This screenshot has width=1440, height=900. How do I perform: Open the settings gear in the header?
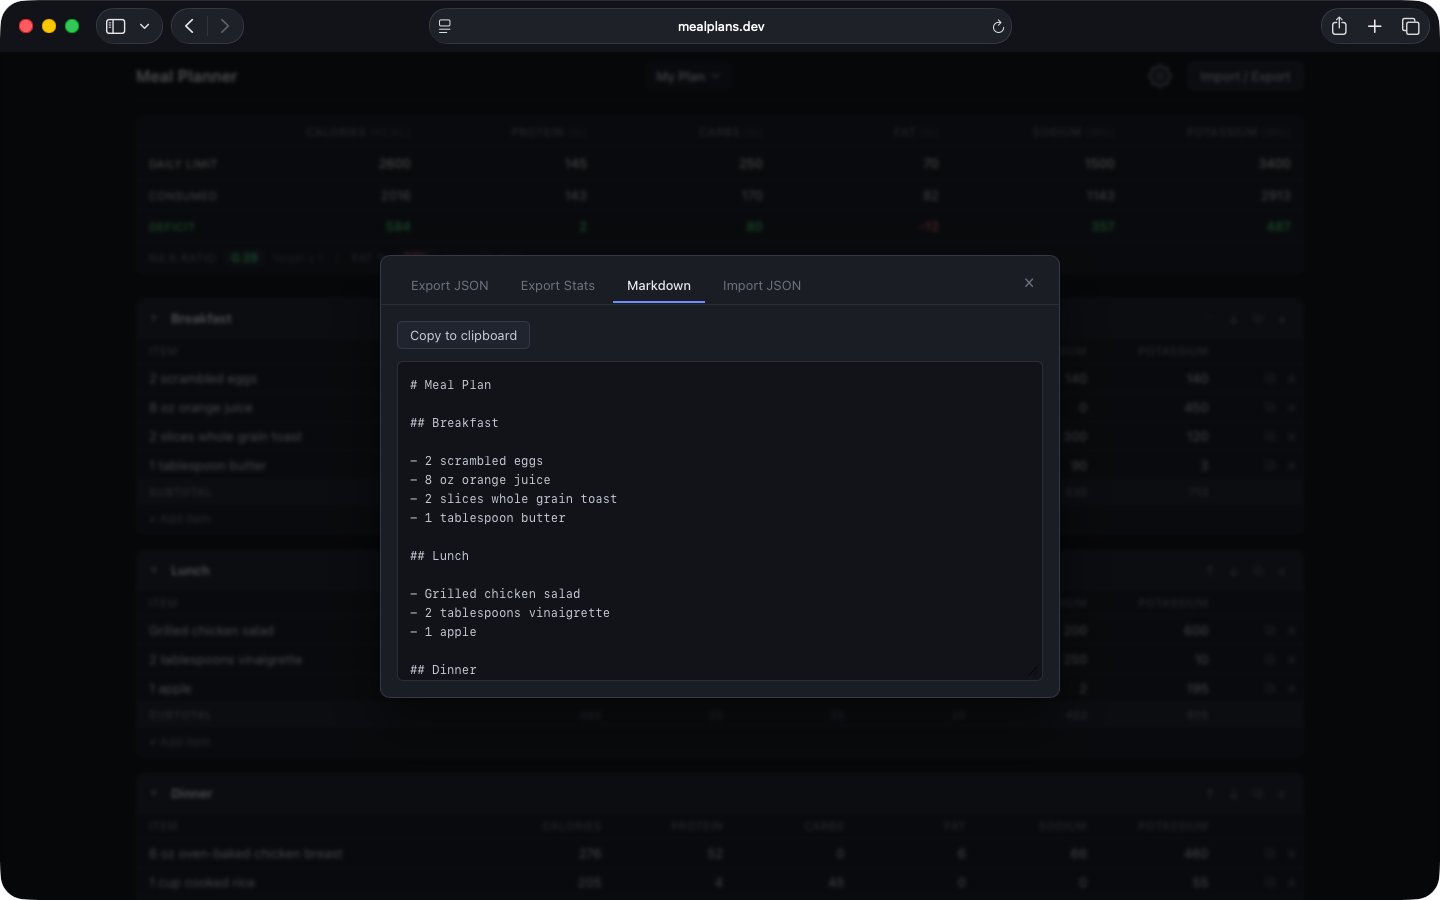pos(1160,76)
